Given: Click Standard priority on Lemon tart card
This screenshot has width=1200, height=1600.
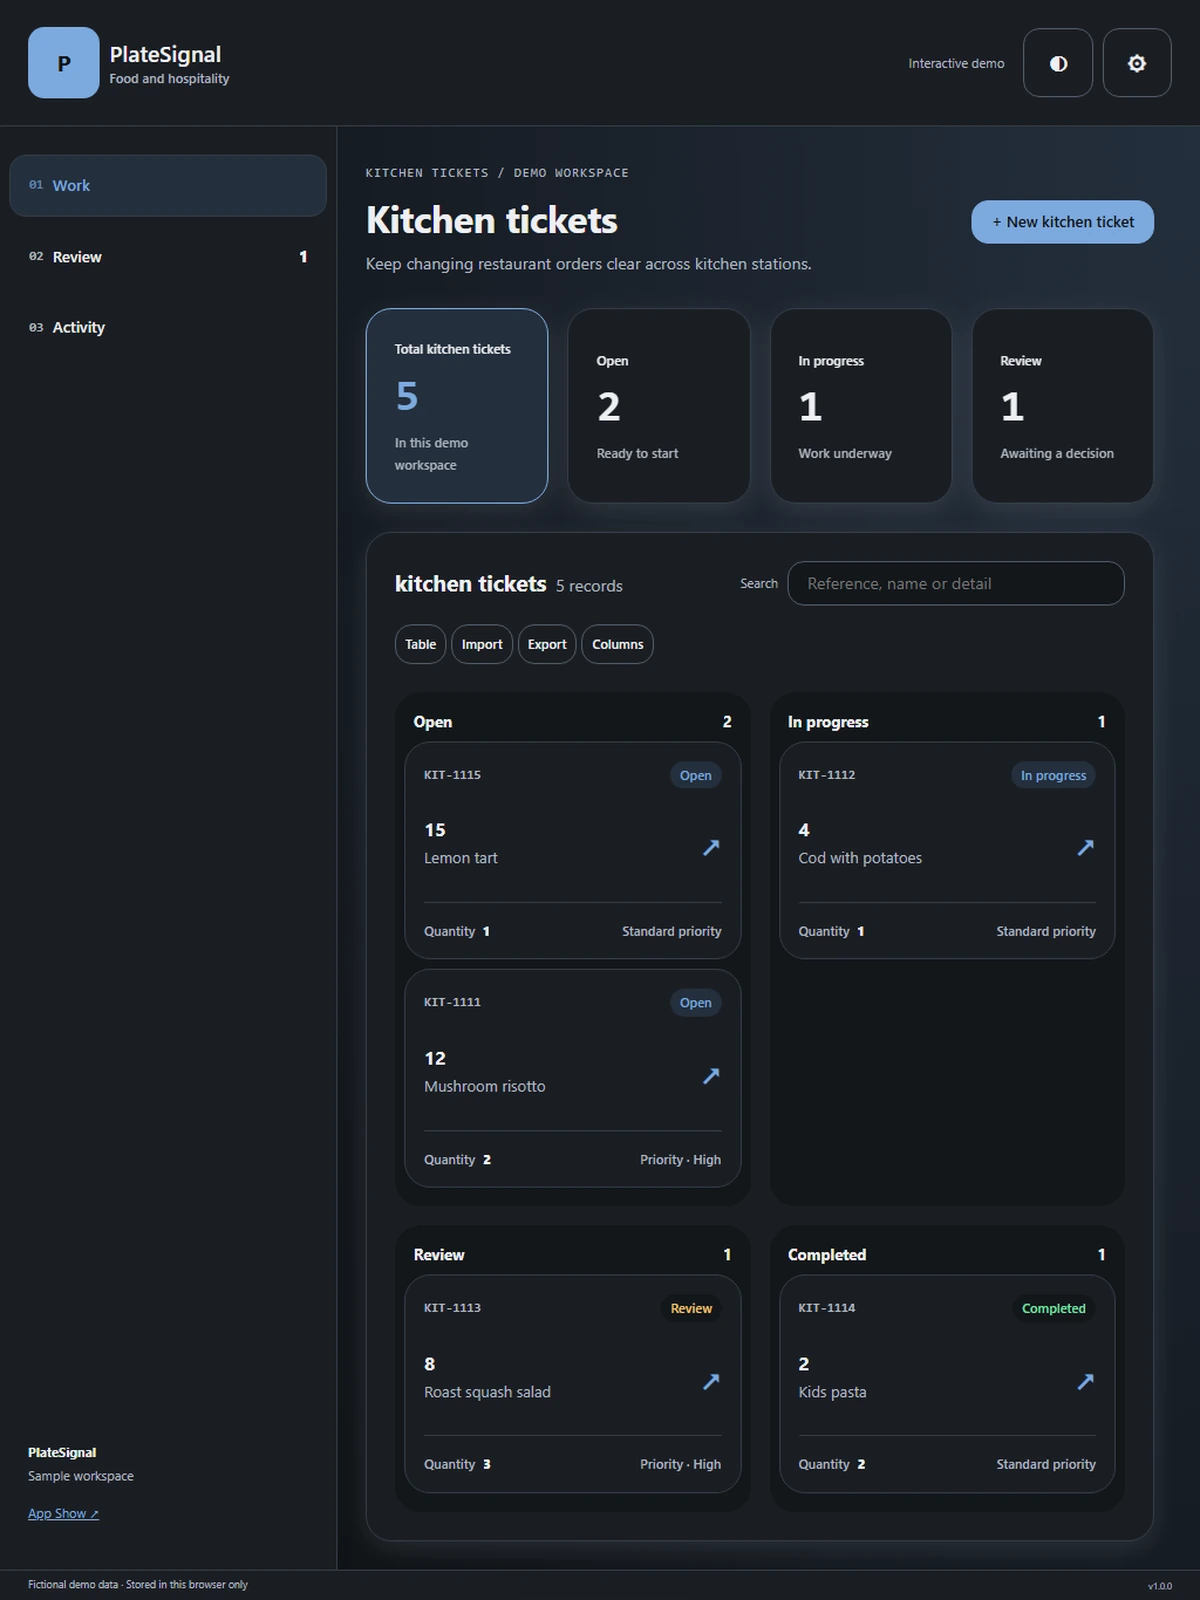Looking at the screenshot, I should 671,931.
